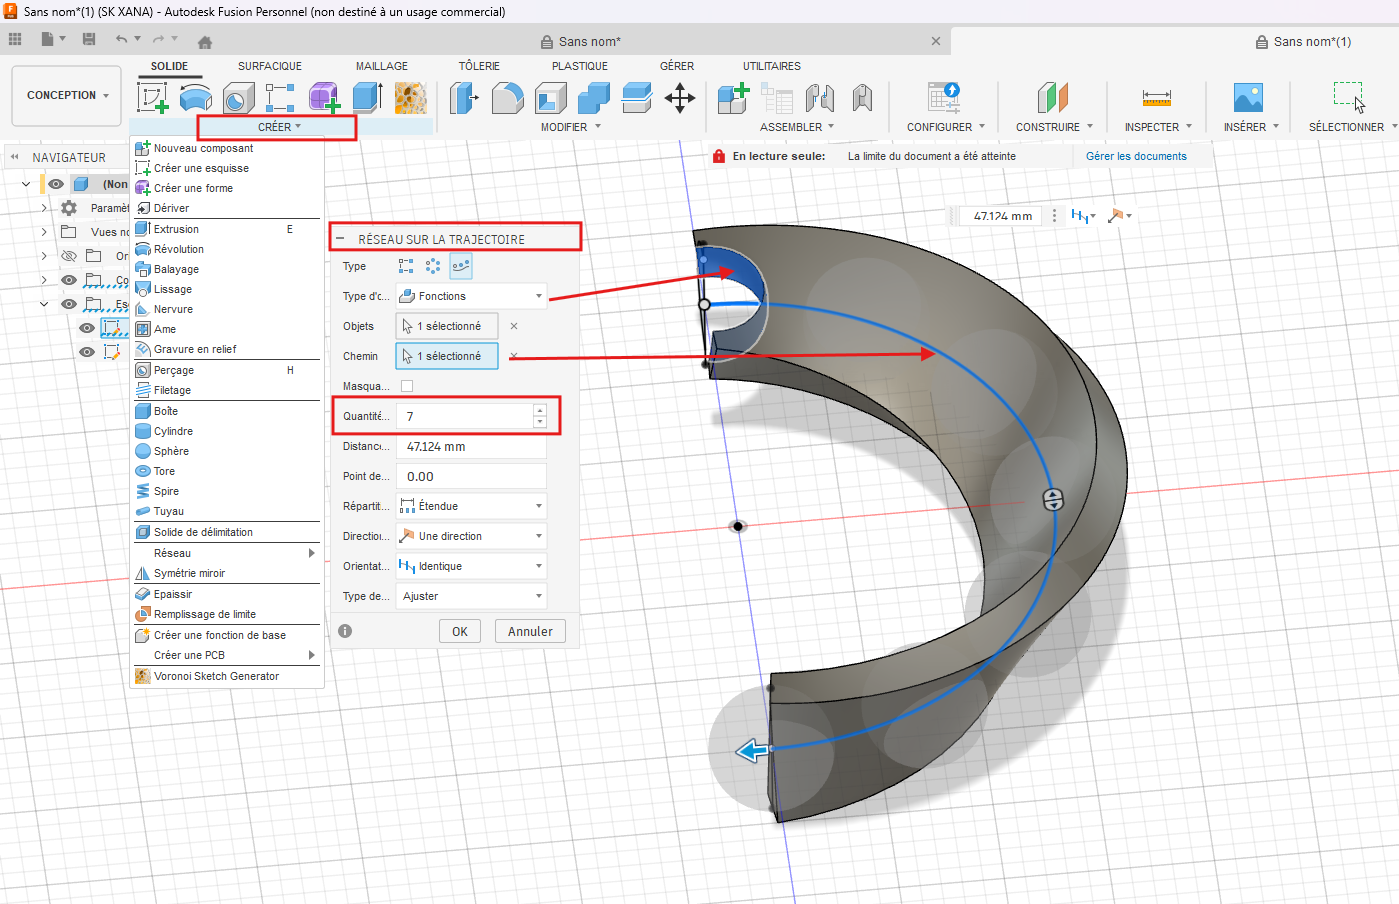The image size is (1399, 904).
Task: Open the 'Gérer les documents' link
Action: [x=1136, y=156]
